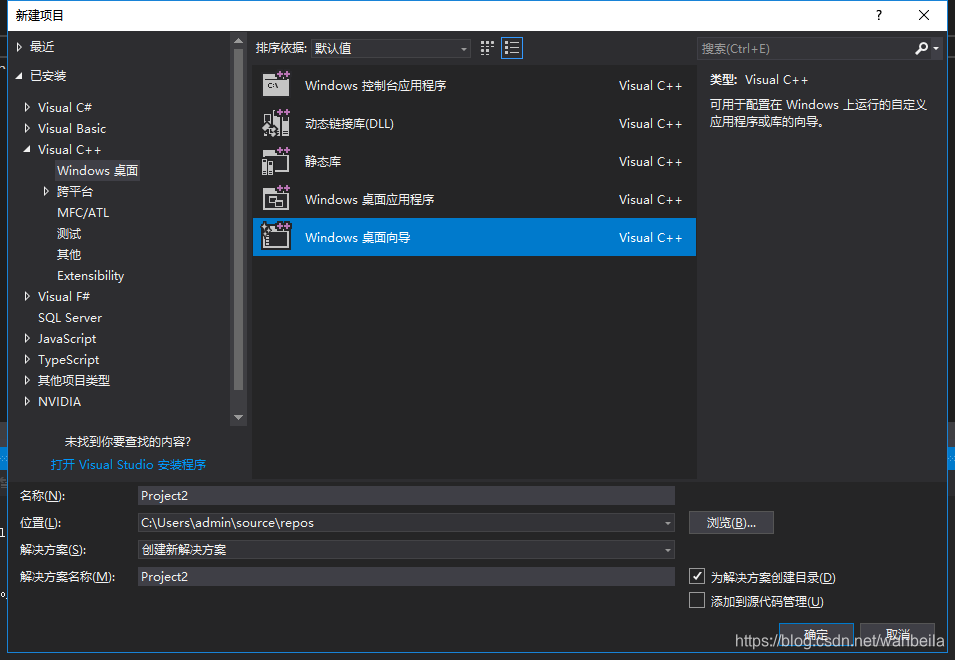Click Visual C++ label on 控制台应用程序 row
This screenshot has height=660, width=955.
point(650,86)
